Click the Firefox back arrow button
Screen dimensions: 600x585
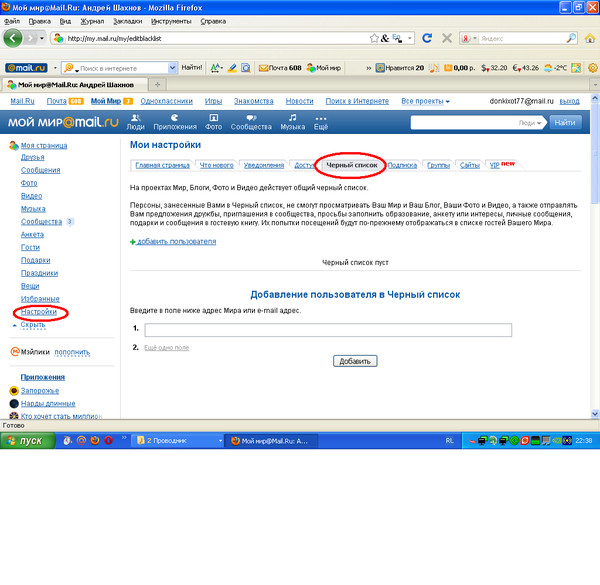click(13, 38)
